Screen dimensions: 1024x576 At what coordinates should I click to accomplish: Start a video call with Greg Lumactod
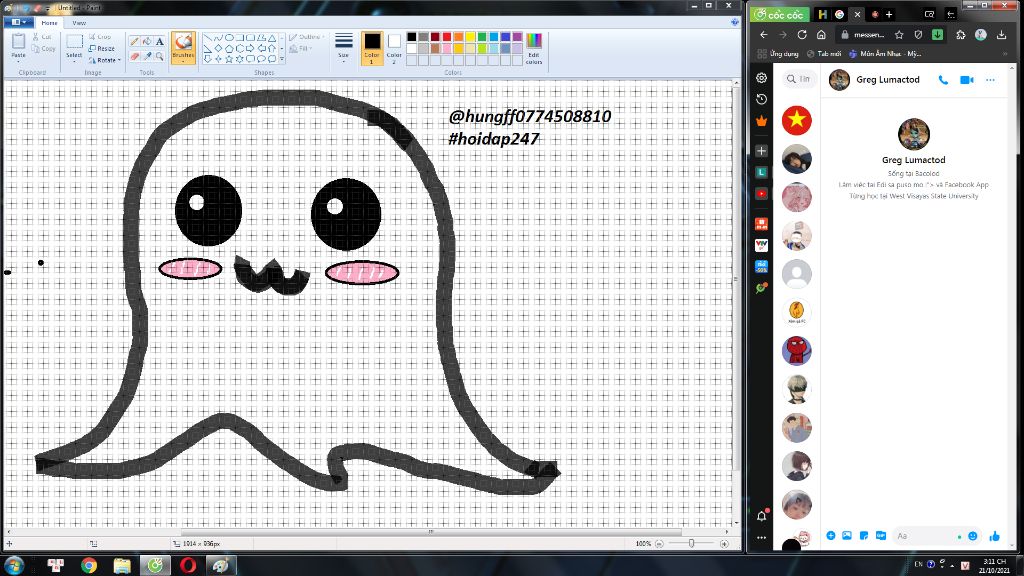pos(967,80)
